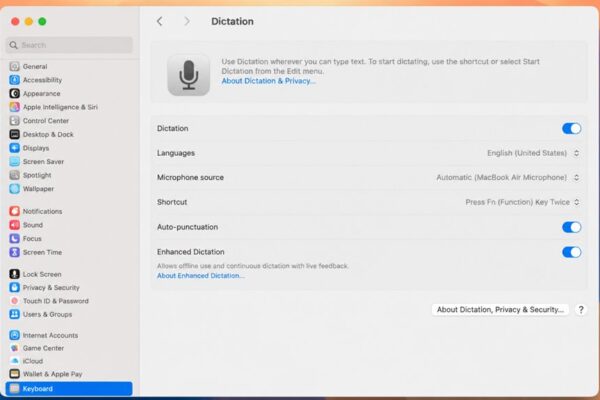600x400 pixels.
Task: Open the Shortcut popup Press Fn Key Twice
Action: point(522,202)
